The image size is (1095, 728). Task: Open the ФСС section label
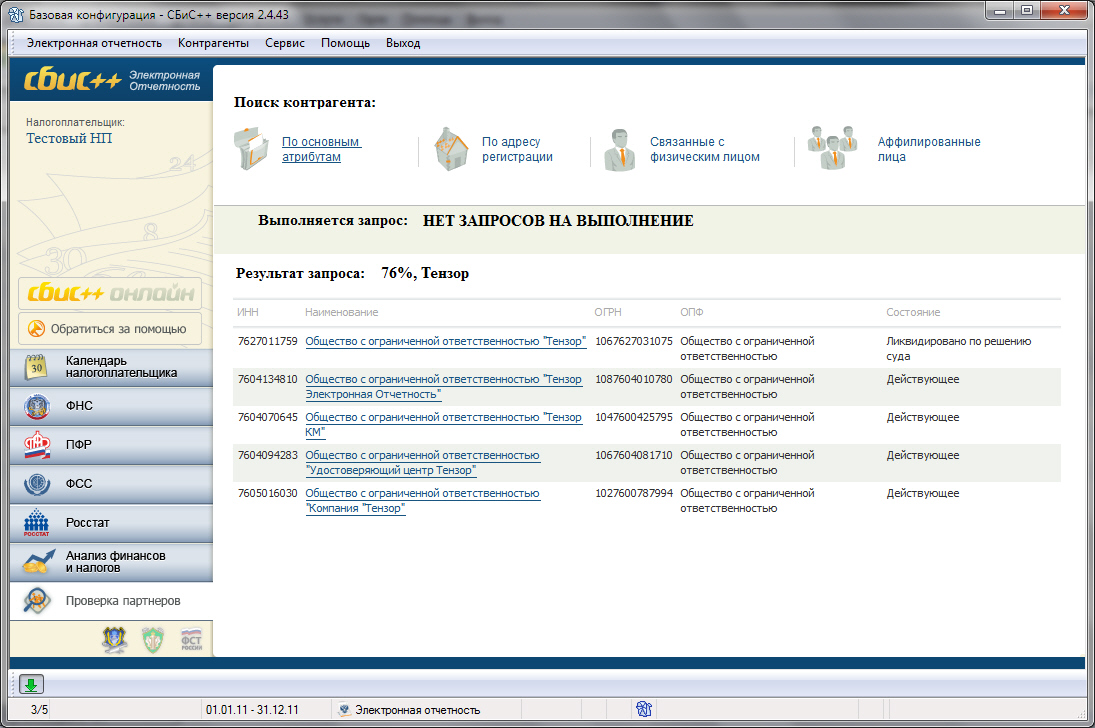pos(79,483)
